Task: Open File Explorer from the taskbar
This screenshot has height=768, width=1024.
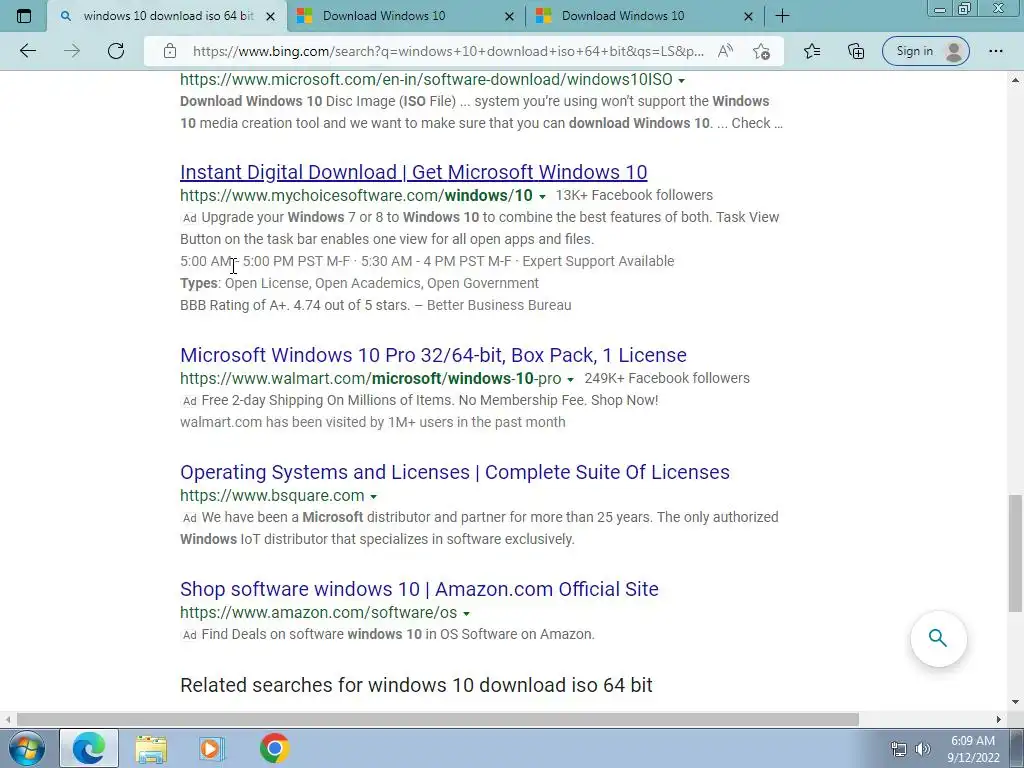Action: (151, 749)
